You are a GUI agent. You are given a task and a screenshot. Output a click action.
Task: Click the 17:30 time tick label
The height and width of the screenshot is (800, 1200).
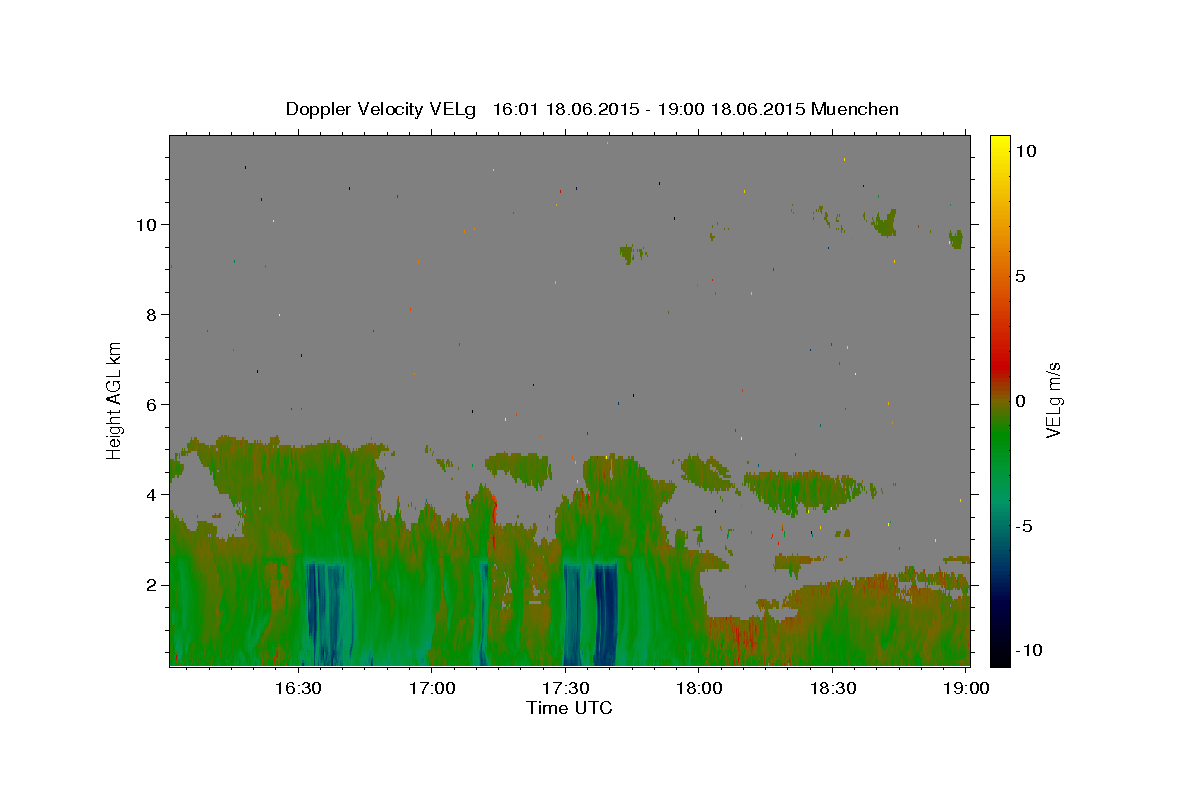[565, 688]
